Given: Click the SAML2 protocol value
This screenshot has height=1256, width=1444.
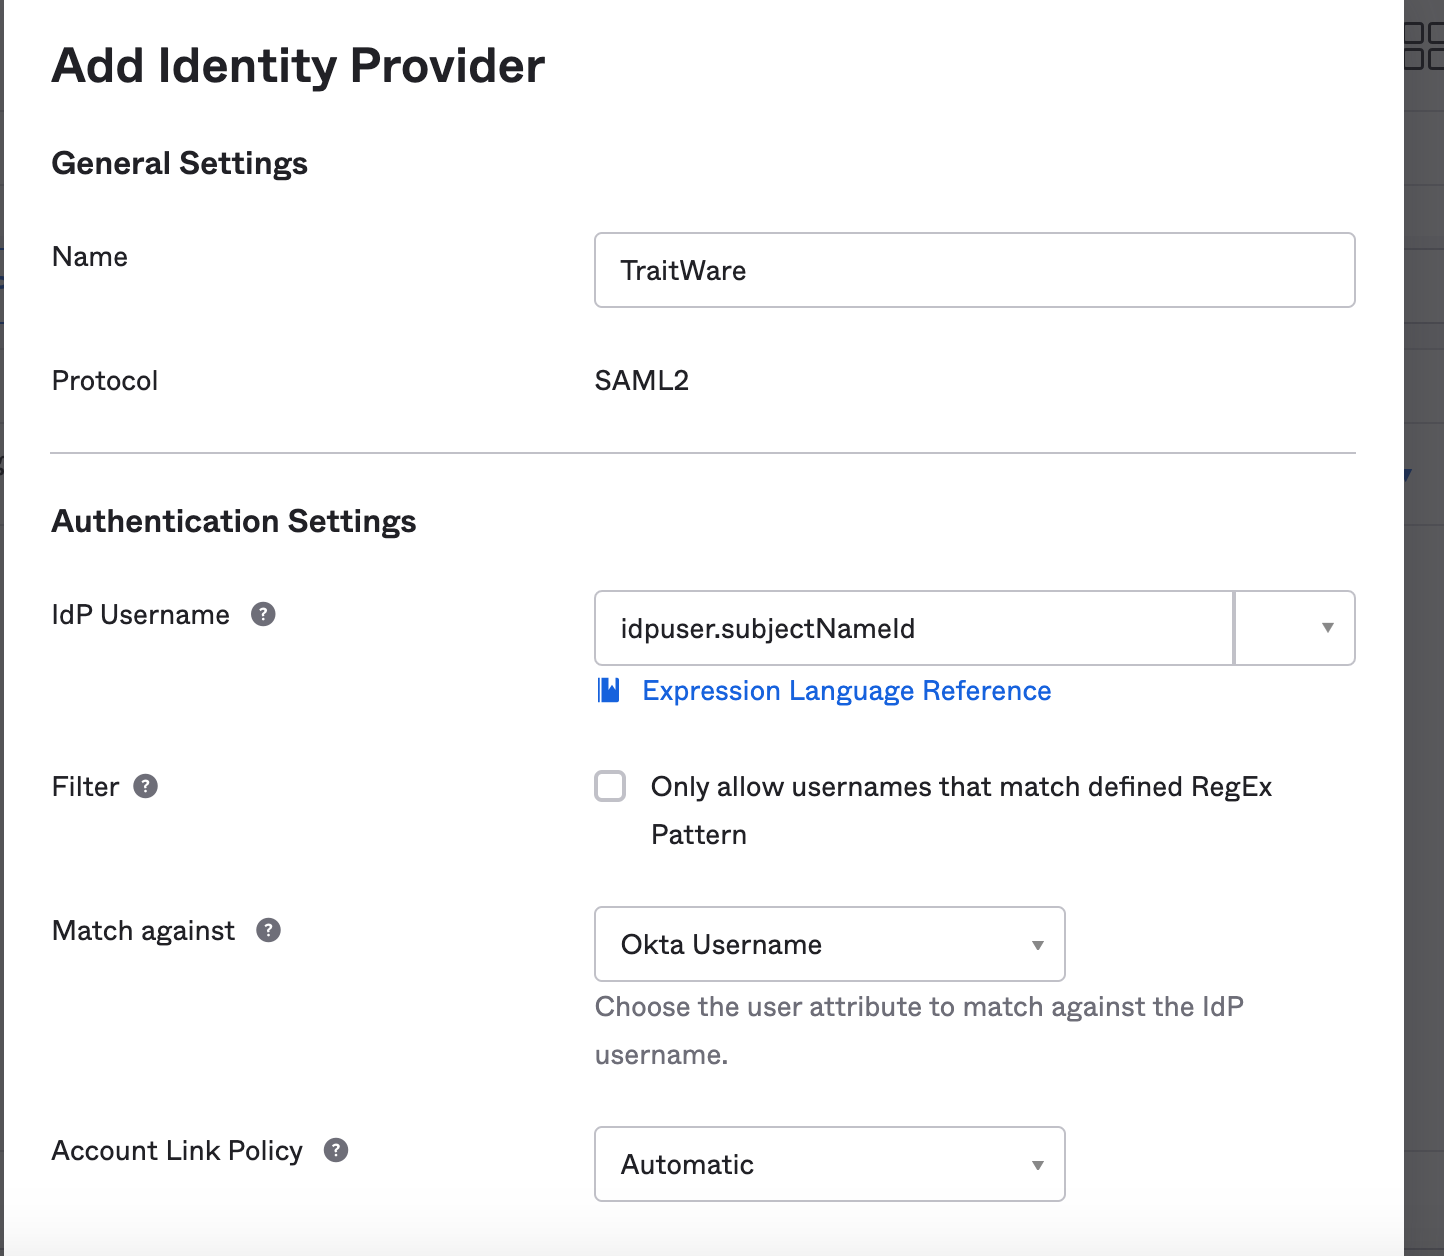Looking at the screenshot, I should tap(642, 380).
